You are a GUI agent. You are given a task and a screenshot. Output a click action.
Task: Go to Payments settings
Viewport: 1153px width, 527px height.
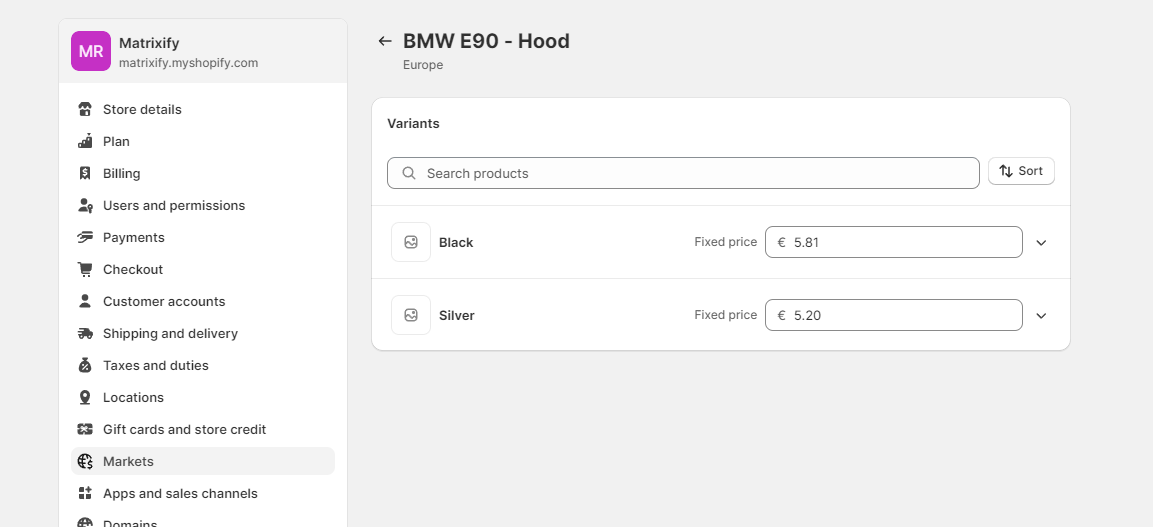133,237
